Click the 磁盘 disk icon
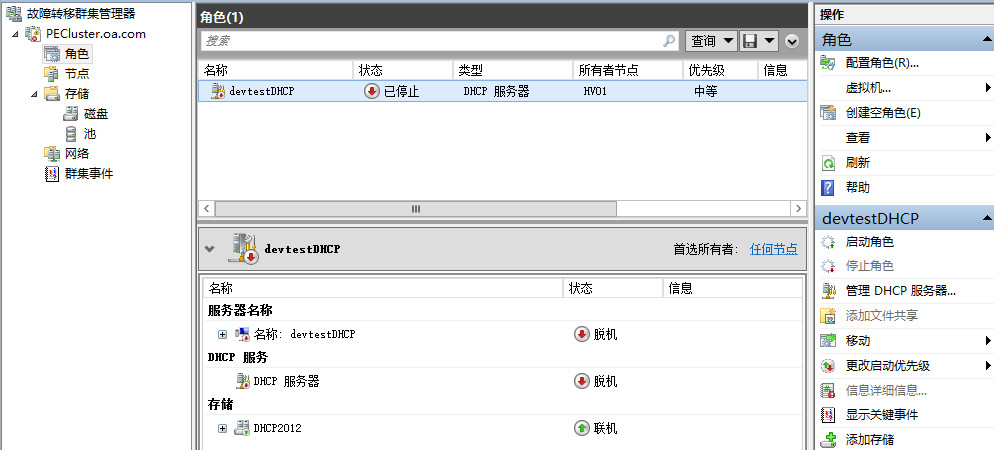 71,114
